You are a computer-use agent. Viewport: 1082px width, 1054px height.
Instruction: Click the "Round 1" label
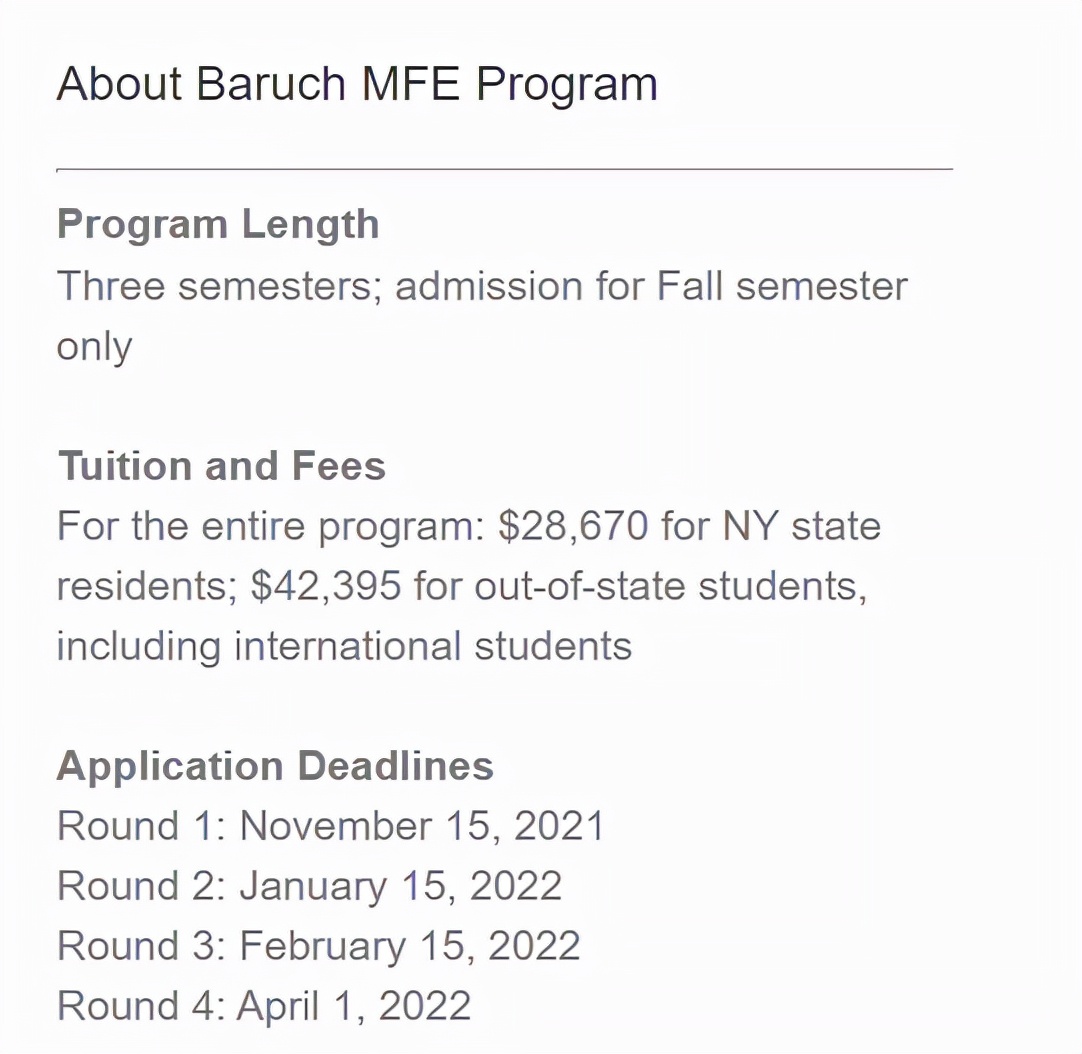click(136, 826)
